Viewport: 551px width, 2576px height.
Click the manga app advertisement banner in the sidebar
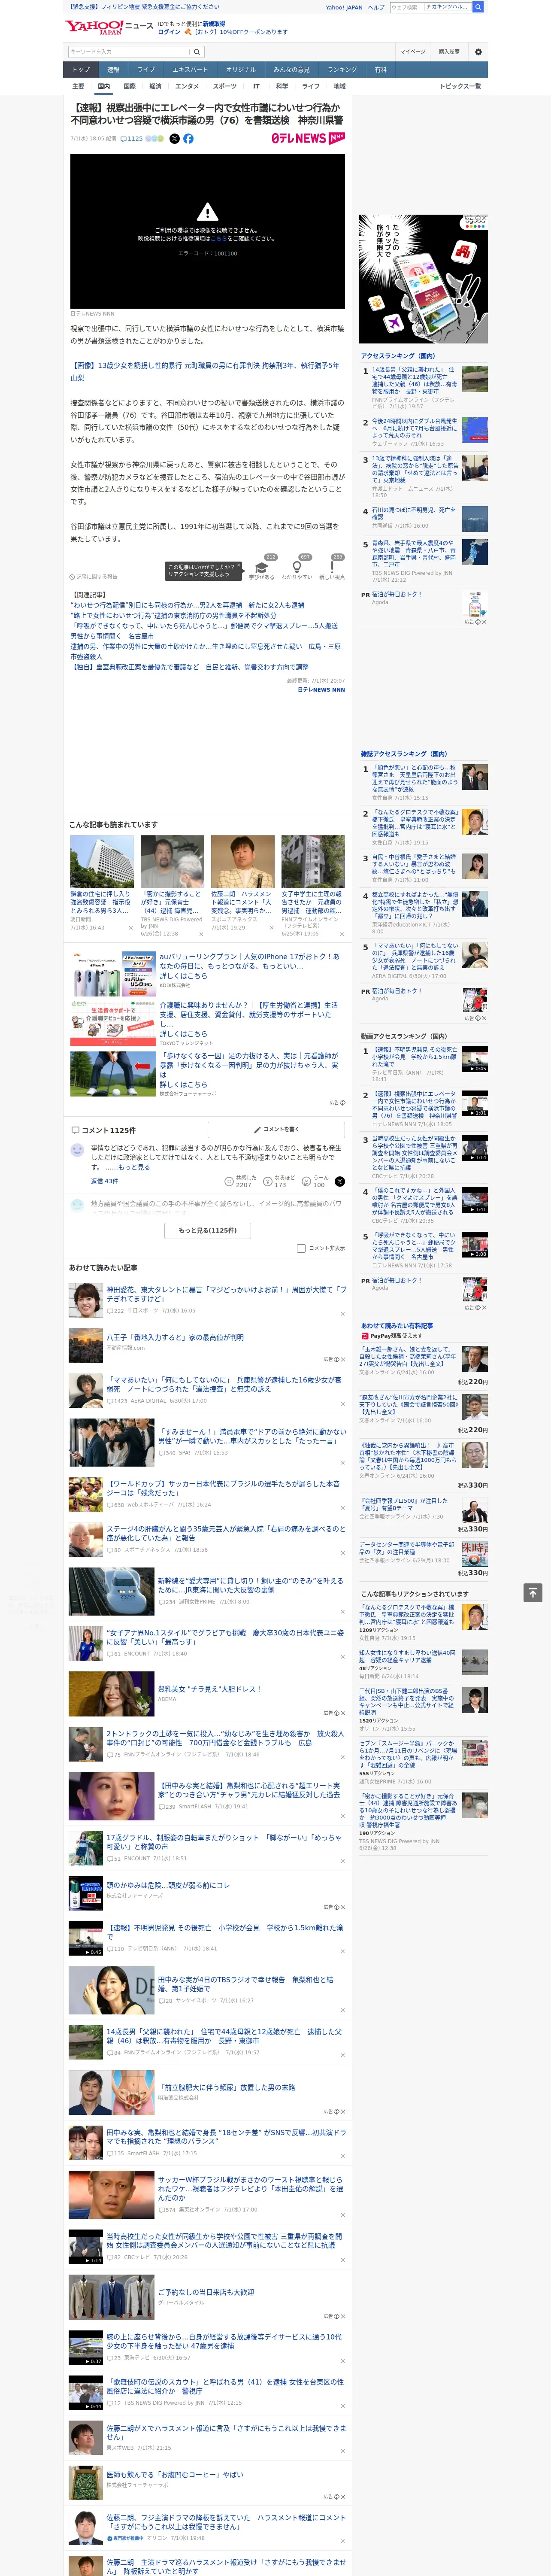tap(424, 278)
